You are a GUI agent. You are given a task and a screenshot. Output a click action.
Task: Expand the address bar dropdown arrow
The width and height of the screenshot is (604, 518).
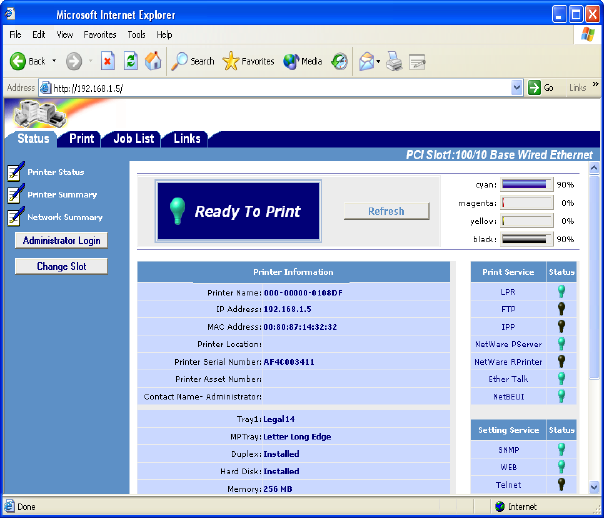coord(517,88)
